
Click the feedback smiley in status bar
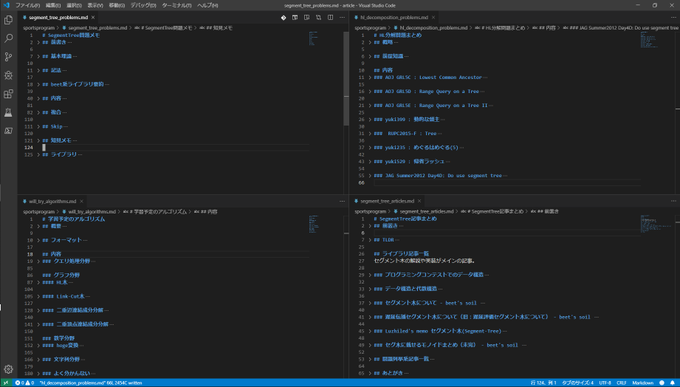tap(662, 383)
